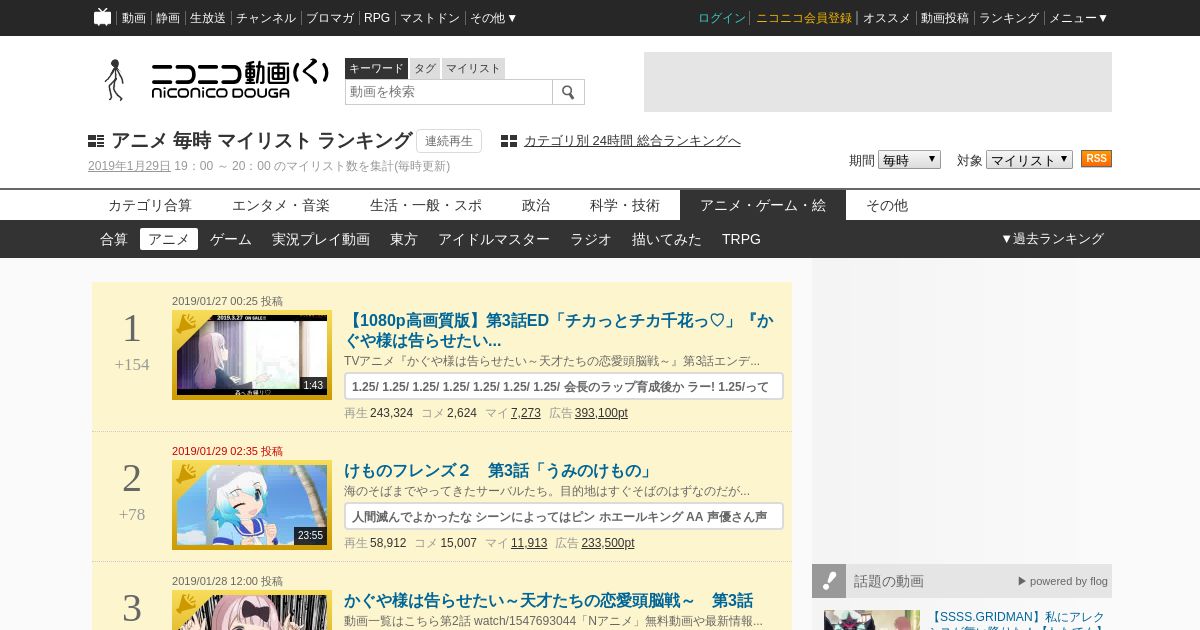Select 合算 subcategory
The width and height of the screenshot is (1200, 630).
(x=114, y=239)
